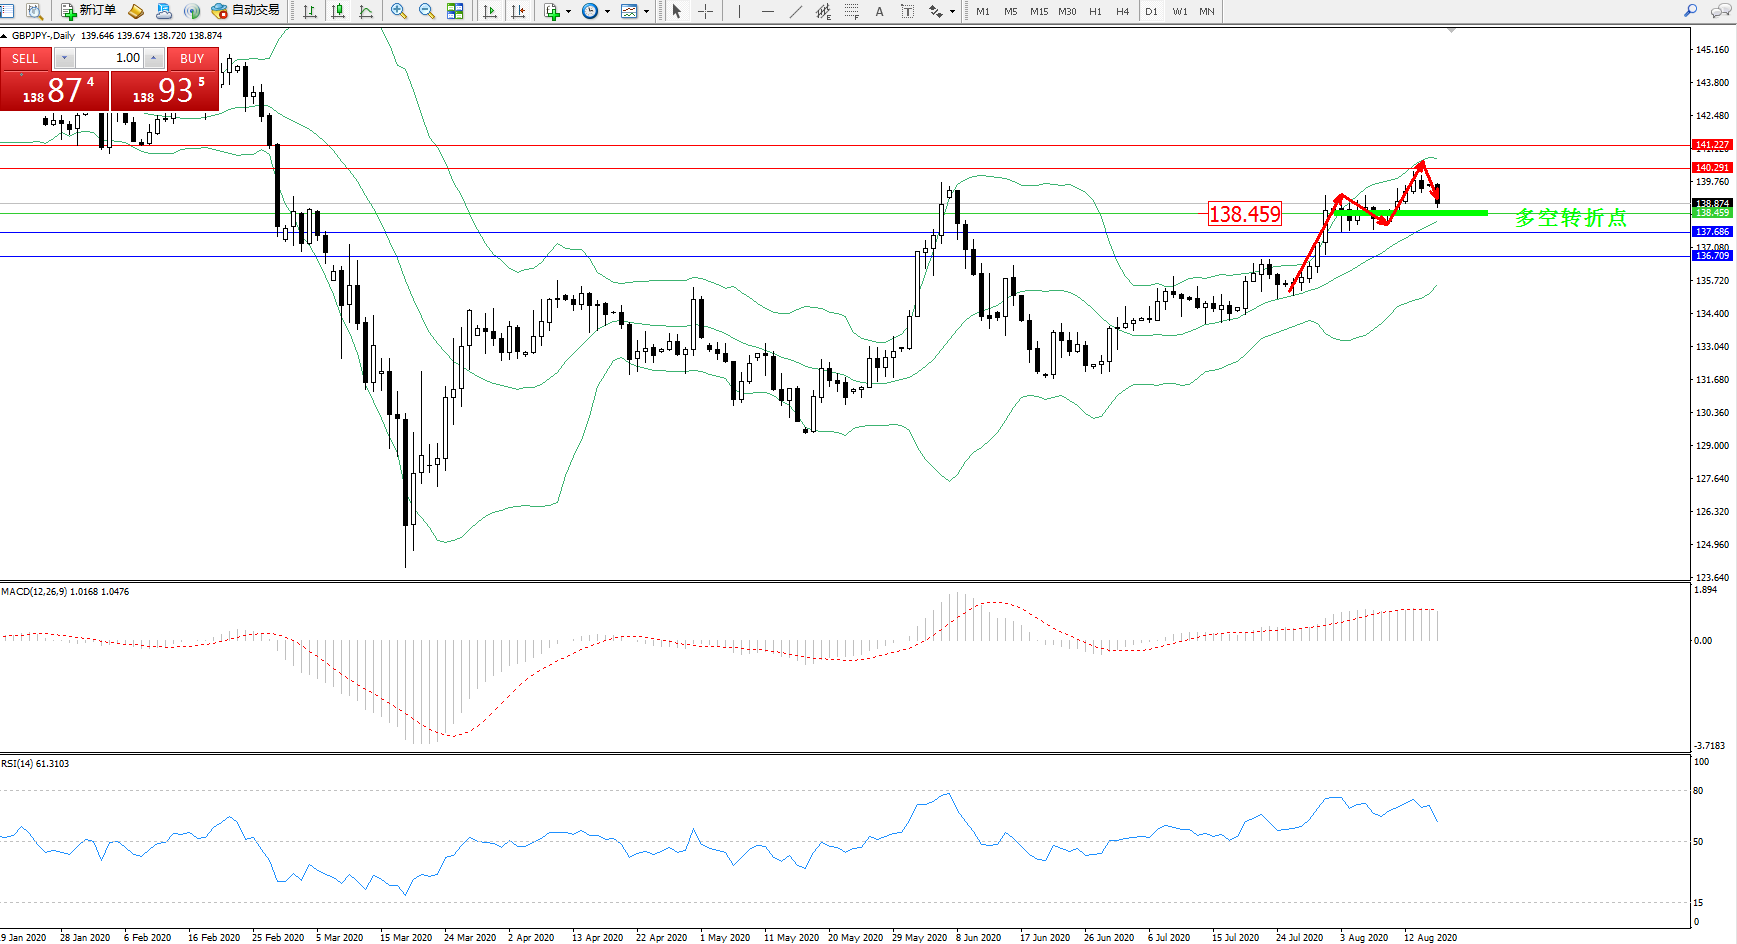
Task: Click the New Order (新订单) button
Action: (88, 11)
